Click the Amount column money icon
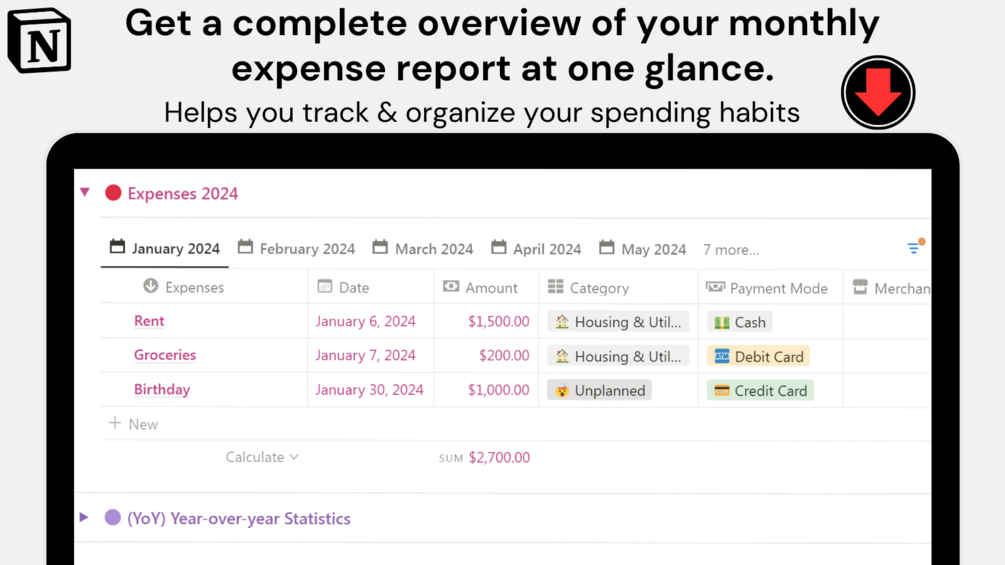This screenshot has width=1005, height=565. pos(451,287)
